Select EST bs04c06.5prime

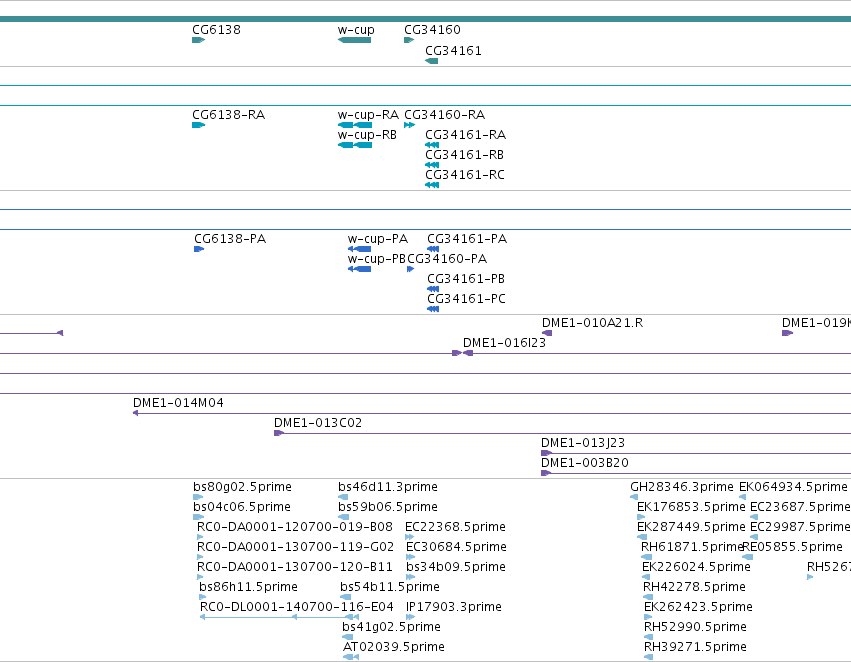click(x=242, y=507)
